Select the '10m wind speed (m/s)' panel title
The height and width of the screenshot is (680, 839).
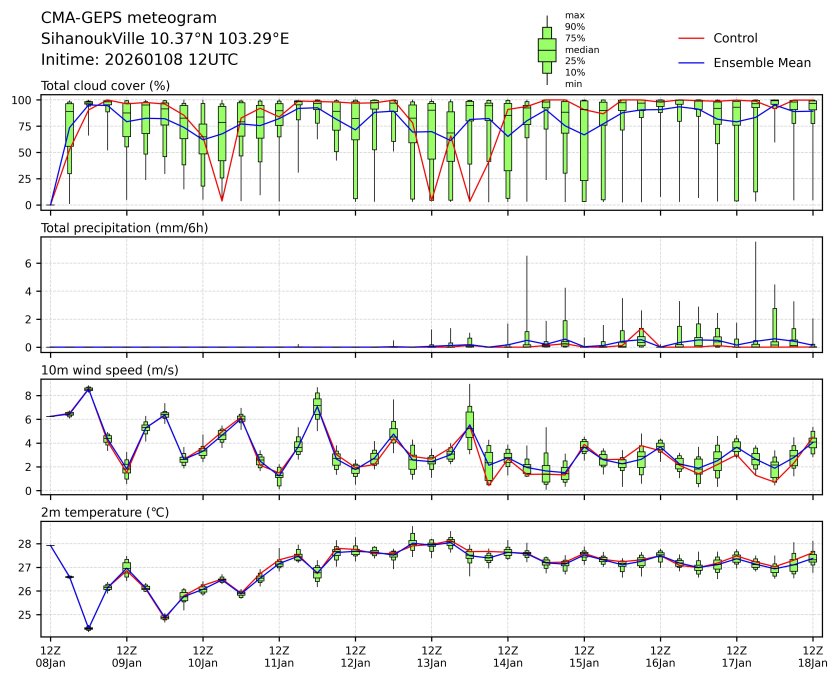click(107, 371)
